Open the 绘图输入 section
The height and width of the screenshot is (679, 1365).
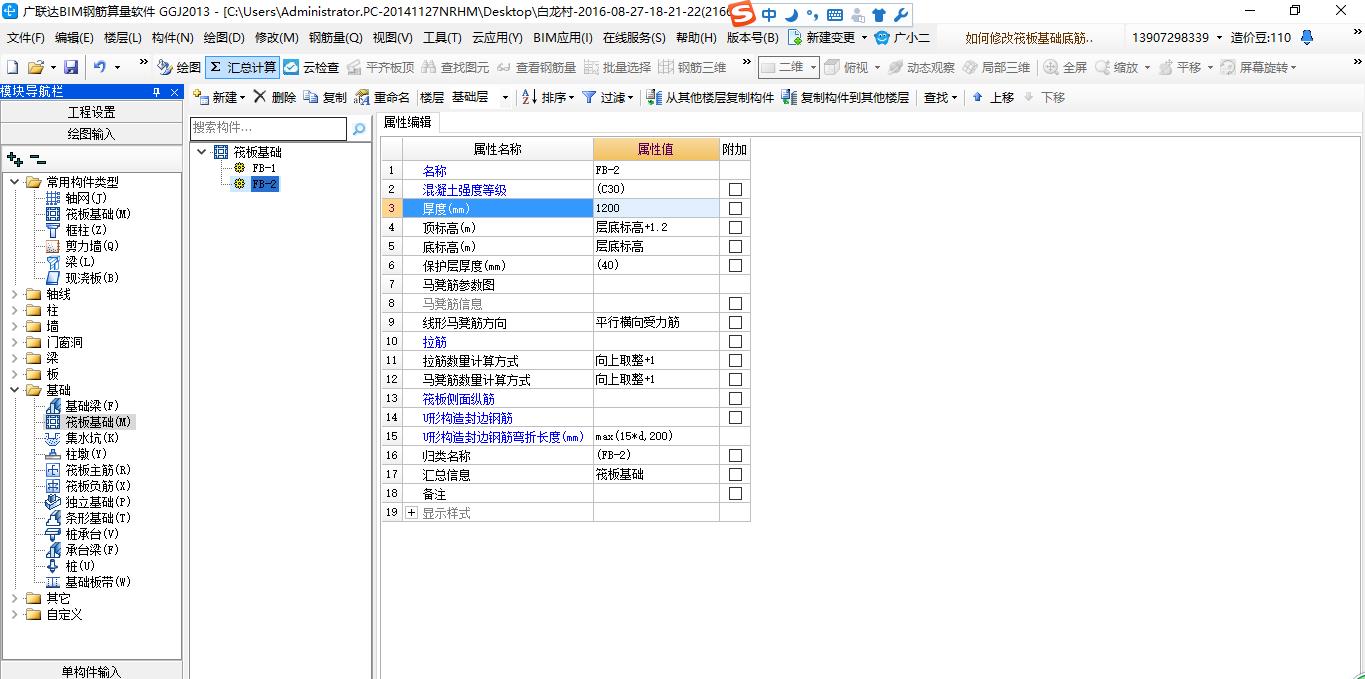click(x=91, y=134)
